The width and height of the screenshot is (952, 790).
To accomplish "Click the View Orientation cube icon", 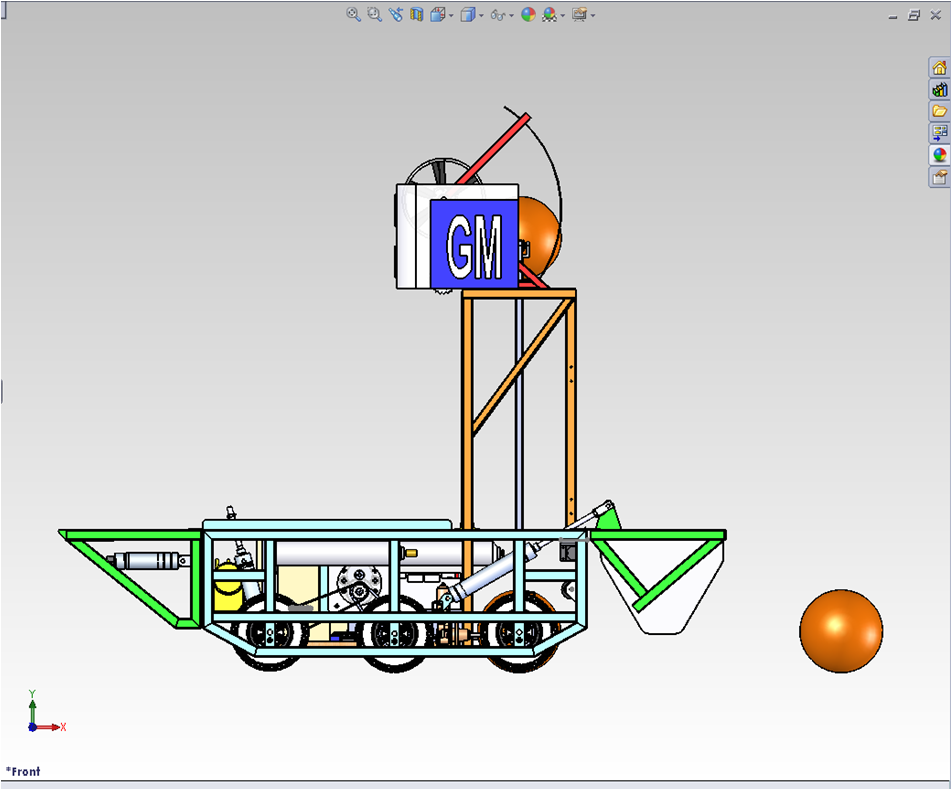I will (437, 14).
